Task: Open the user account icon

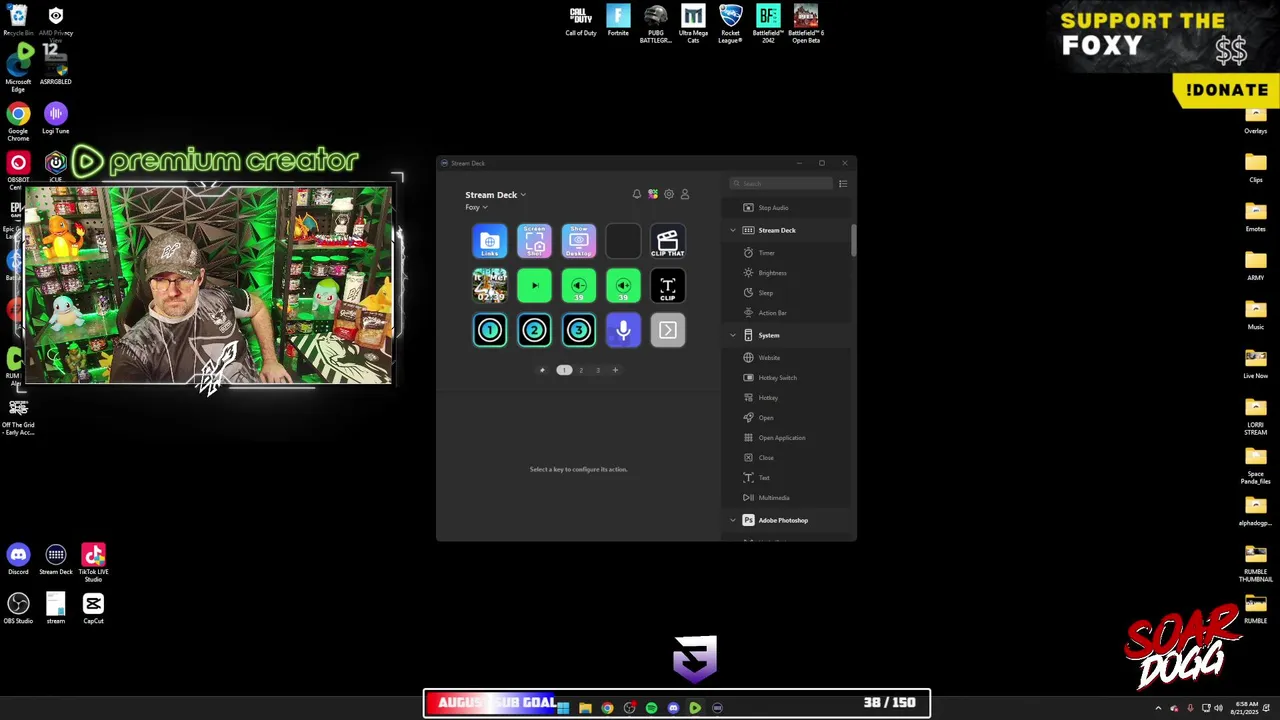Action: [685, 194]
